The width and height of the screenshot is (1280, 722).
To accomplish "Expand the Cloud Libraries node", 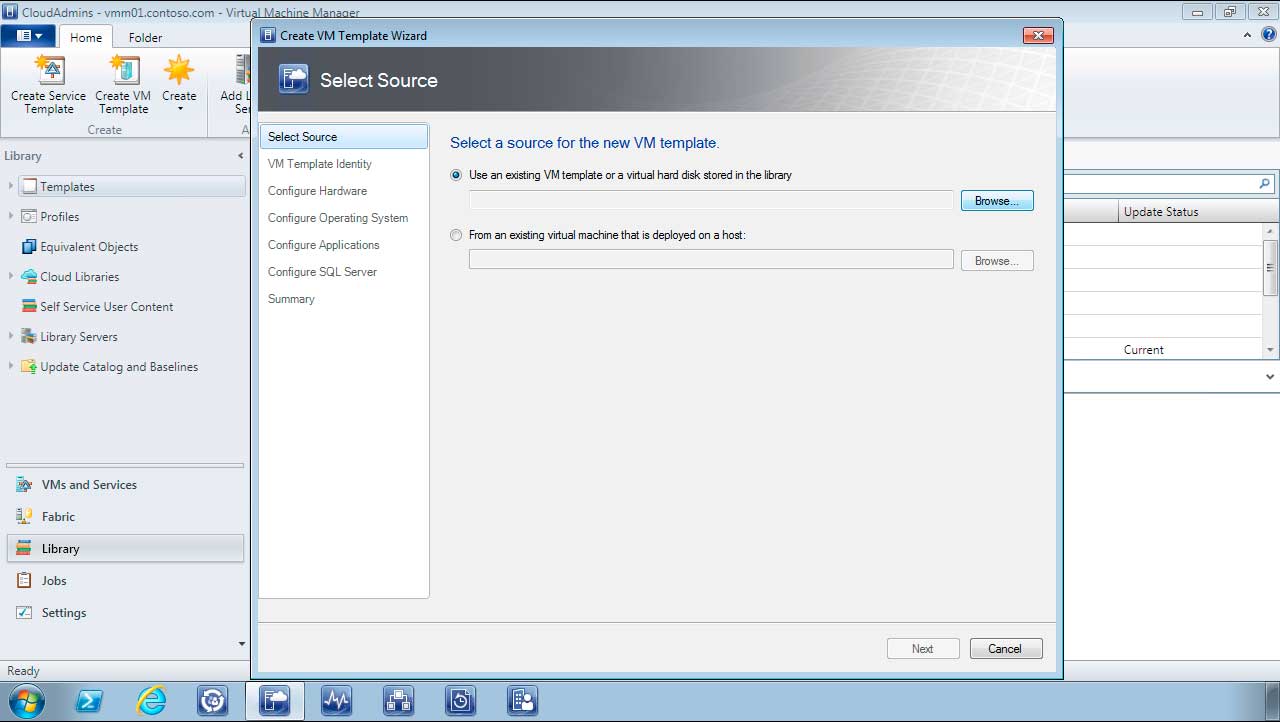I will 11,276.
